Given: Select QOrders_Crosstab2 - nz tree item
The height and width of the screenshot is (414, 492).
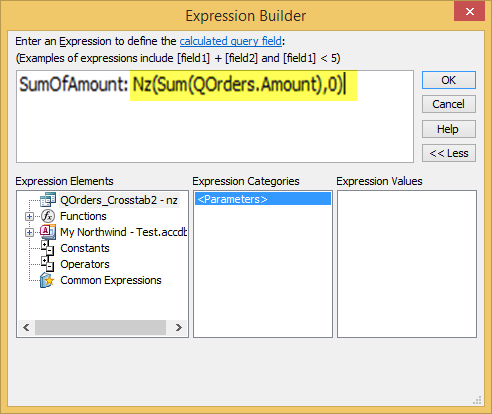Looking at the screenshot, I should tap(119, 200).
